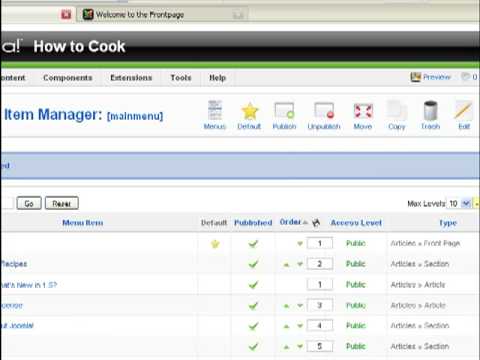Toggle published checkmark for License row
The image size is (480, 360).
coord(253,305)
